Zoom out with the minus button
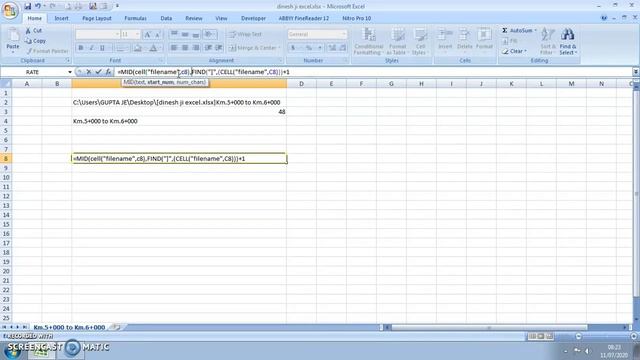Screen dimensions: 640x360 click(578, 336)
